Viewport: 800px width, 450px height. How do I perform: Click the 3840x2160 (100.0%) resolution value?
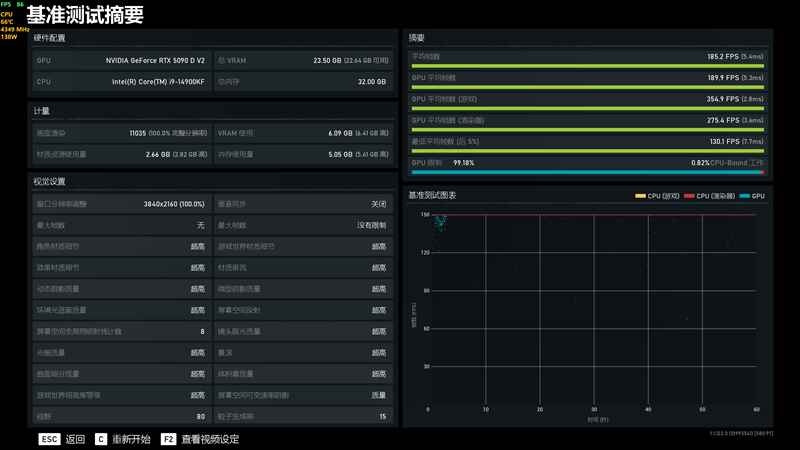(174, 204)
